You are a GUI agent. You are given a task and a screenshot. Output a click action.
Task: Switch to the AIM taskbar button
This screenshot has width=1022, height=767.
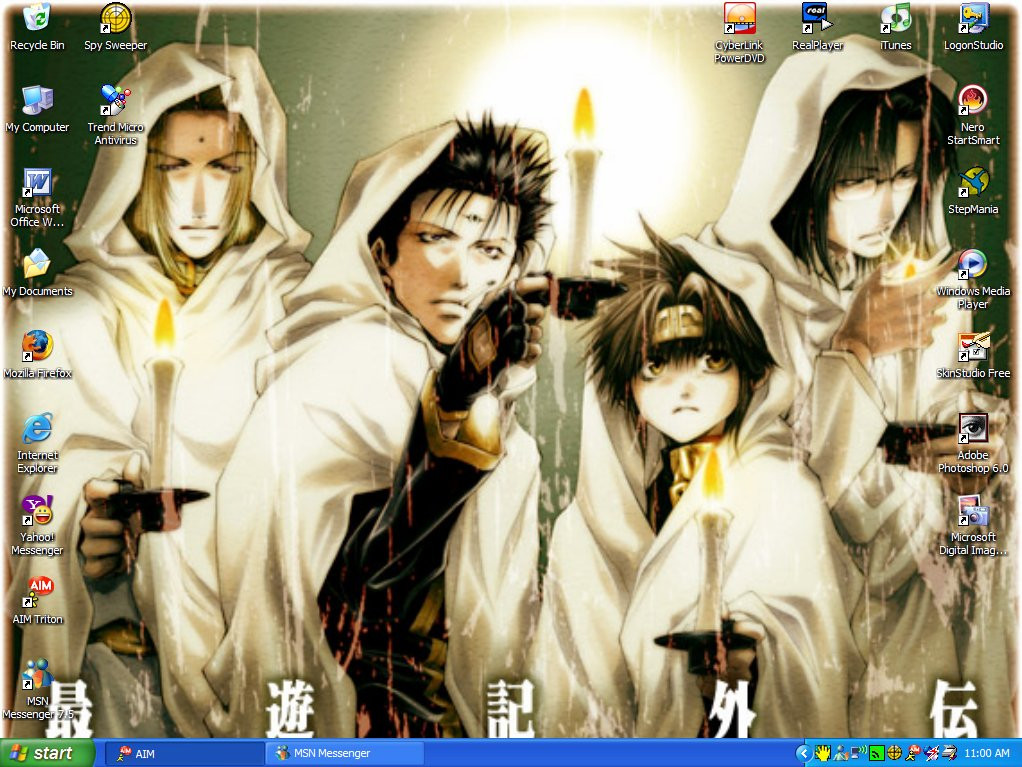[184, 753]
